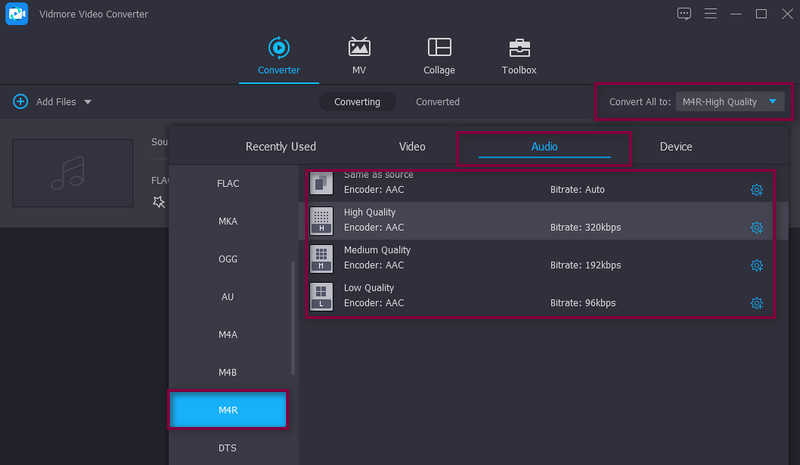Open settings gear for Same as source
This screenshot has height=465, width=800.
(756, 190)
